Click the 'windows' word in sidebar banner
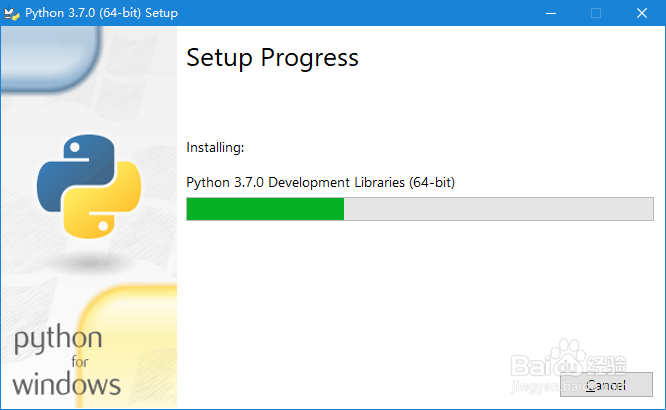Viewport: 666px width, 410px height. [x=66, y=385]
